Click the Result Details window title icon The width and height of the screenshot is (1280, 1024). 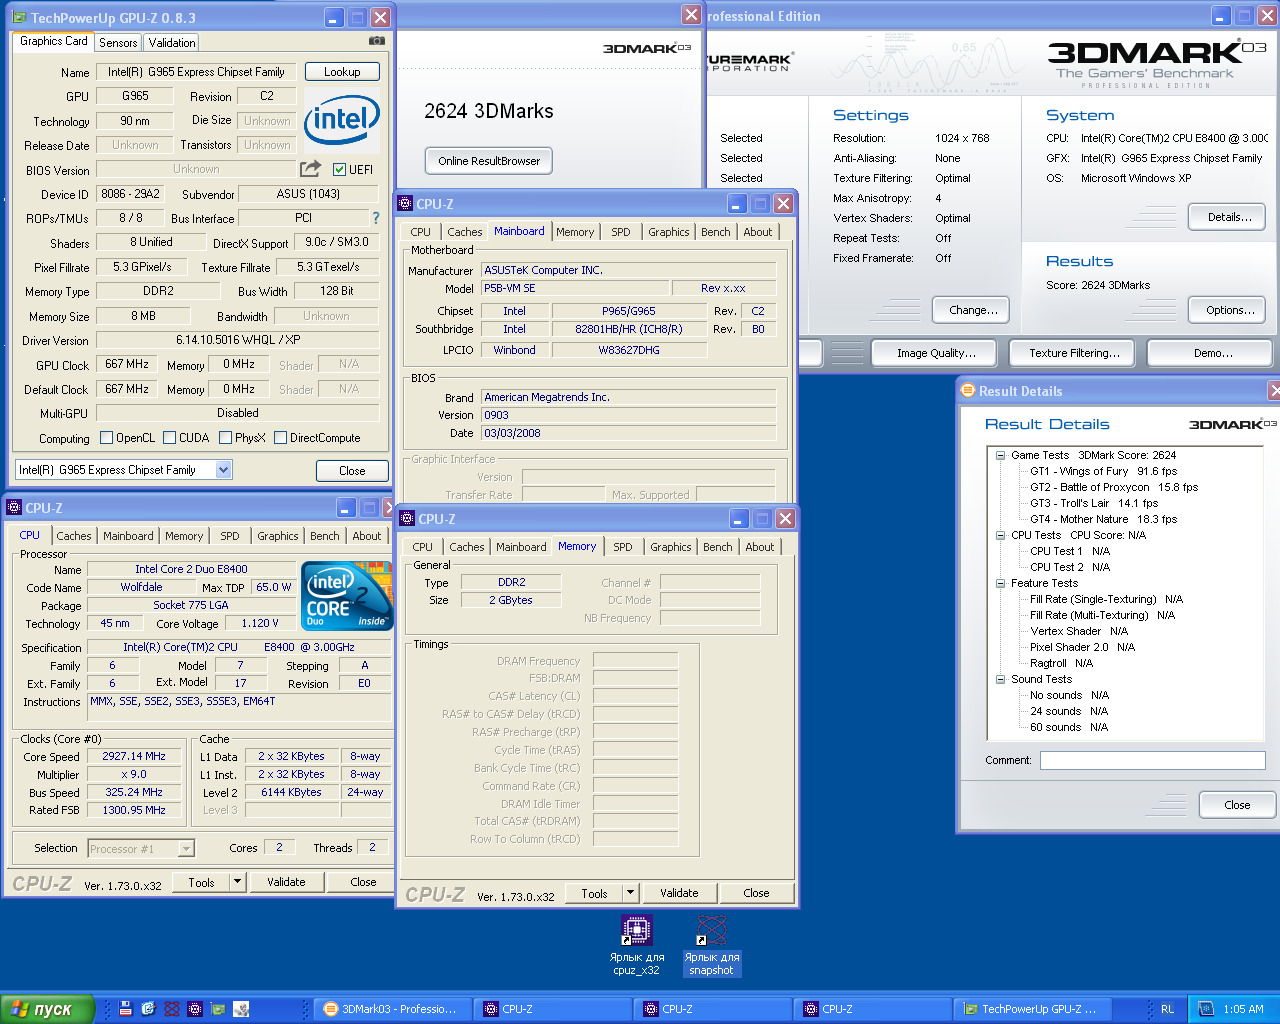[968, 390]
